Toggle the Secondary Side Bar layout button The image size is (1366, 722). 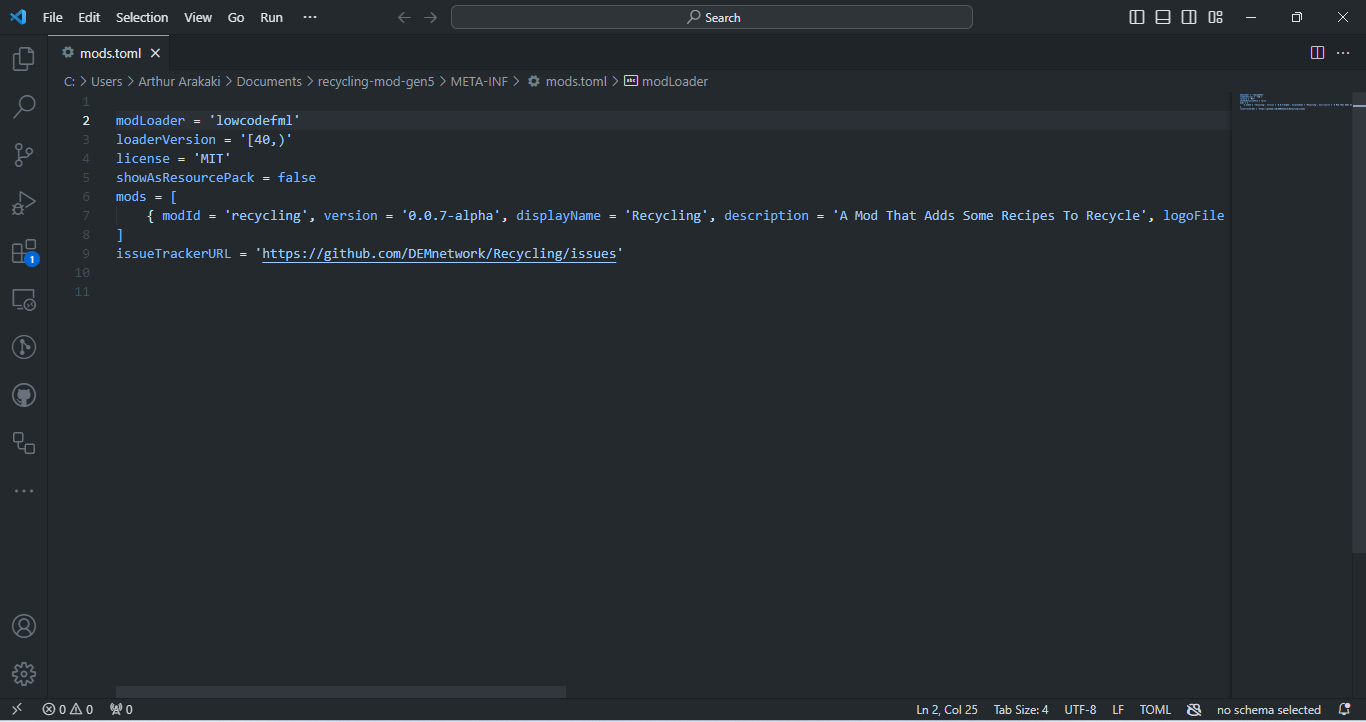click(1189, 17)
